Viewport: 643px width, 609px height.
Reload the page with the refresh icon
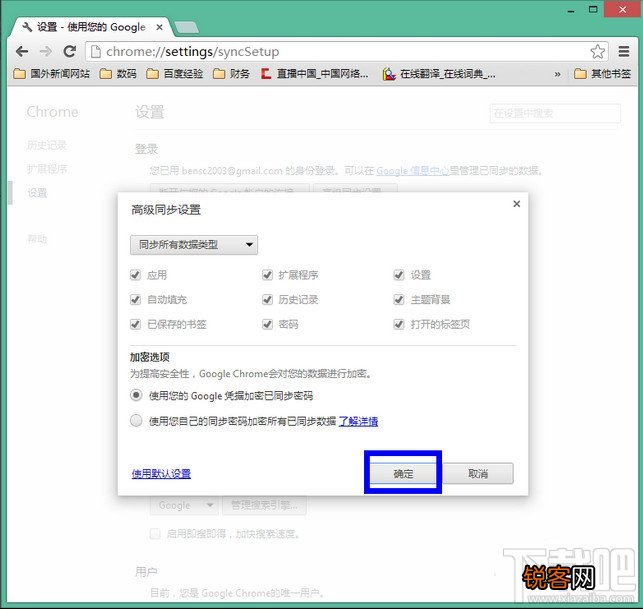(x=70, y=52)
